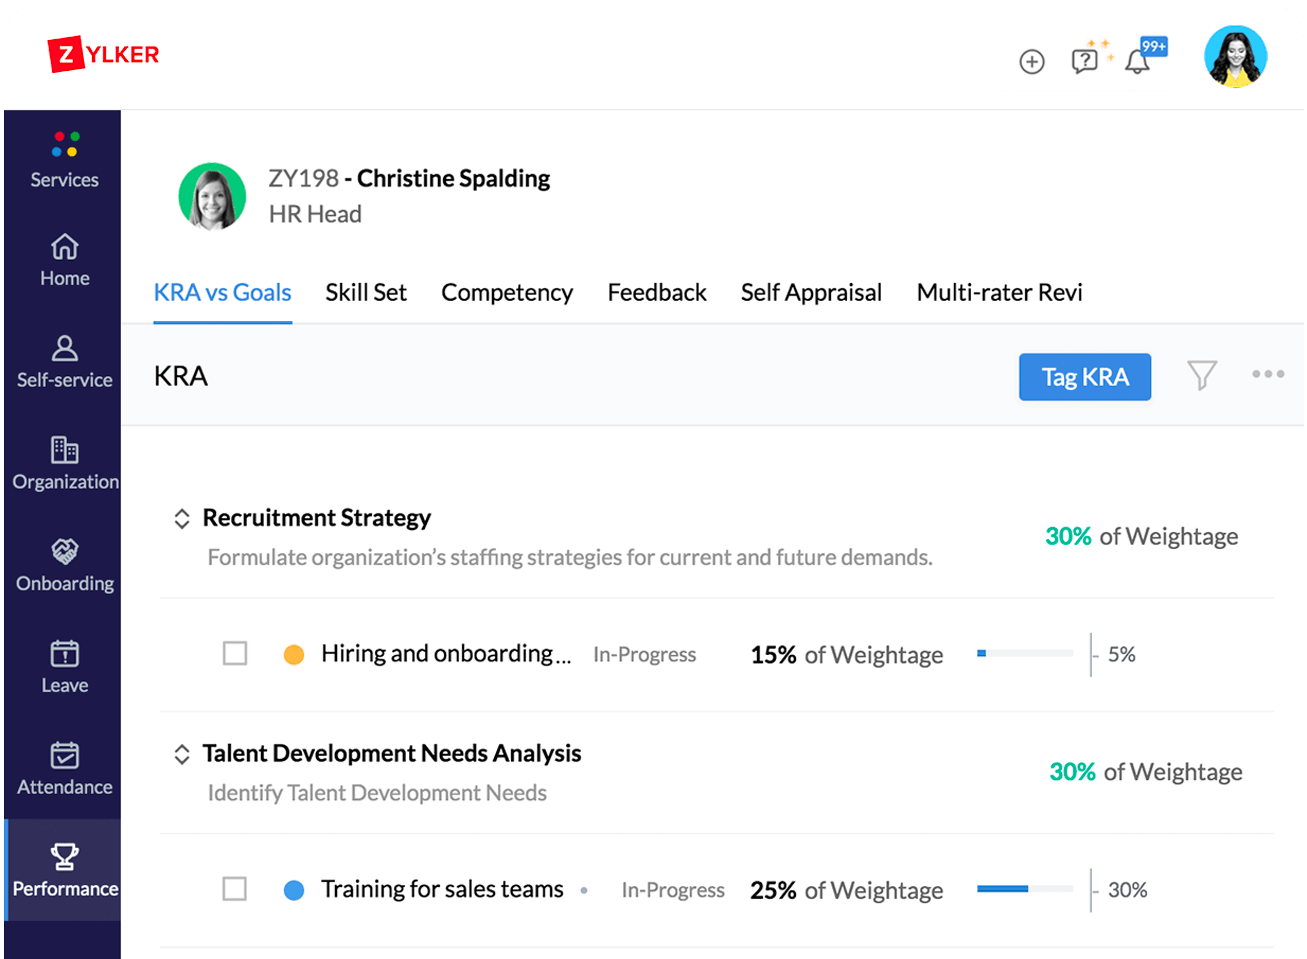Click the Zylker logo
Viewport: 1307px width, 959px height.
pyautogui.click(x=104, y=54)
